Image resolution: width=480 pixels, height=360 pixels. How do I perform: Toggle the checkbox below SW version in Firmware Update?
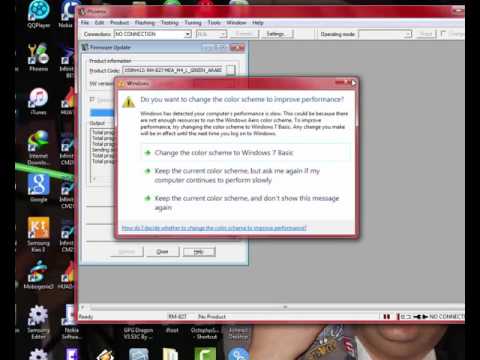92,99
